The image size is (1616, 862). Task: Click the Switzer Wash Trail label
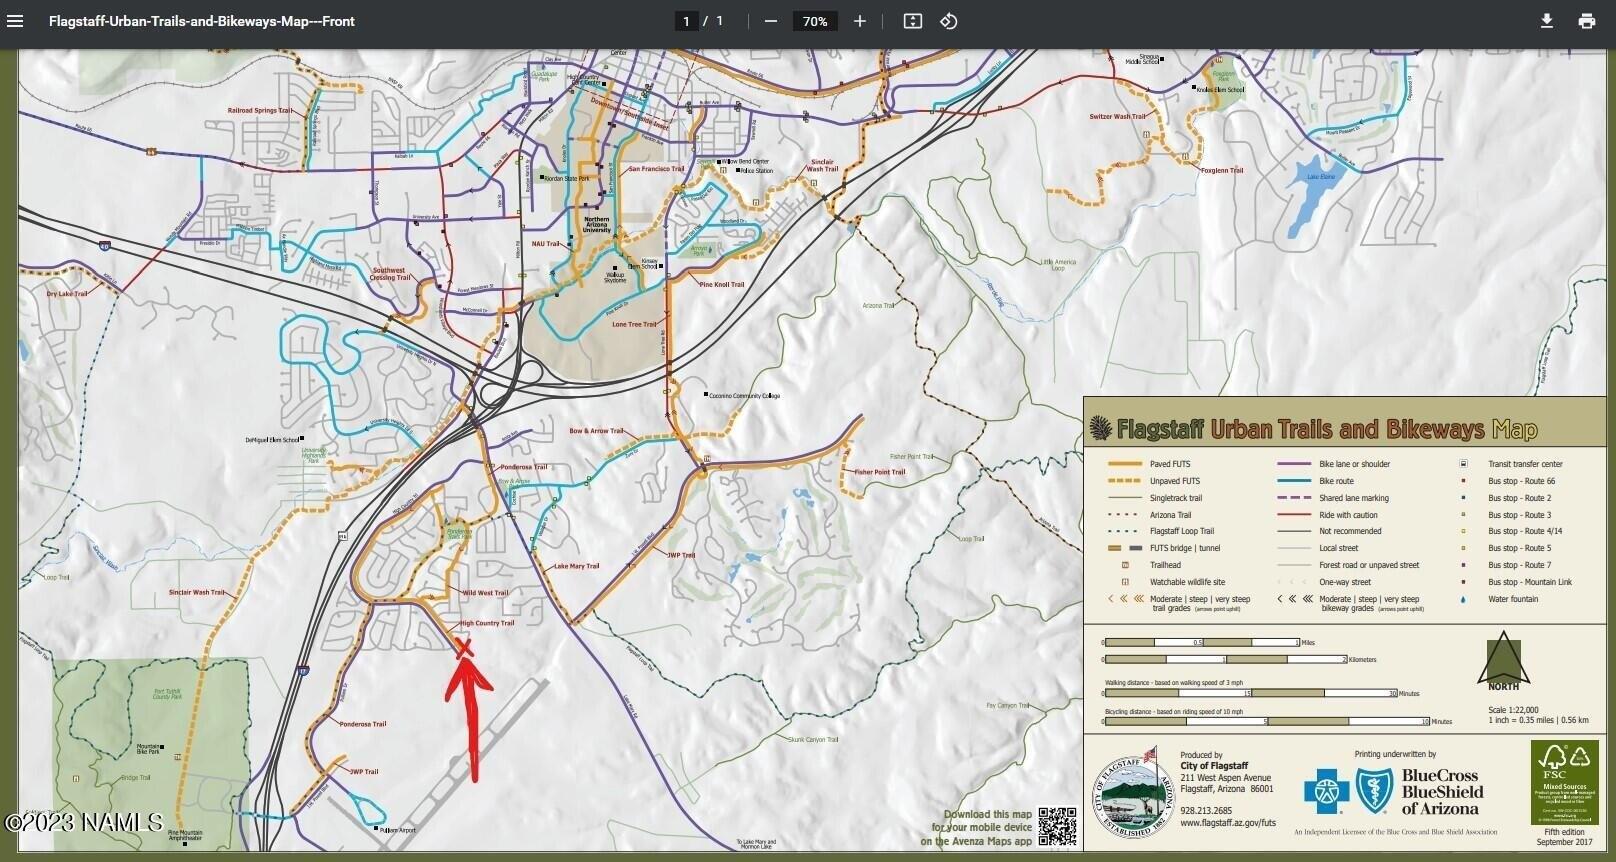point(1117,117)
